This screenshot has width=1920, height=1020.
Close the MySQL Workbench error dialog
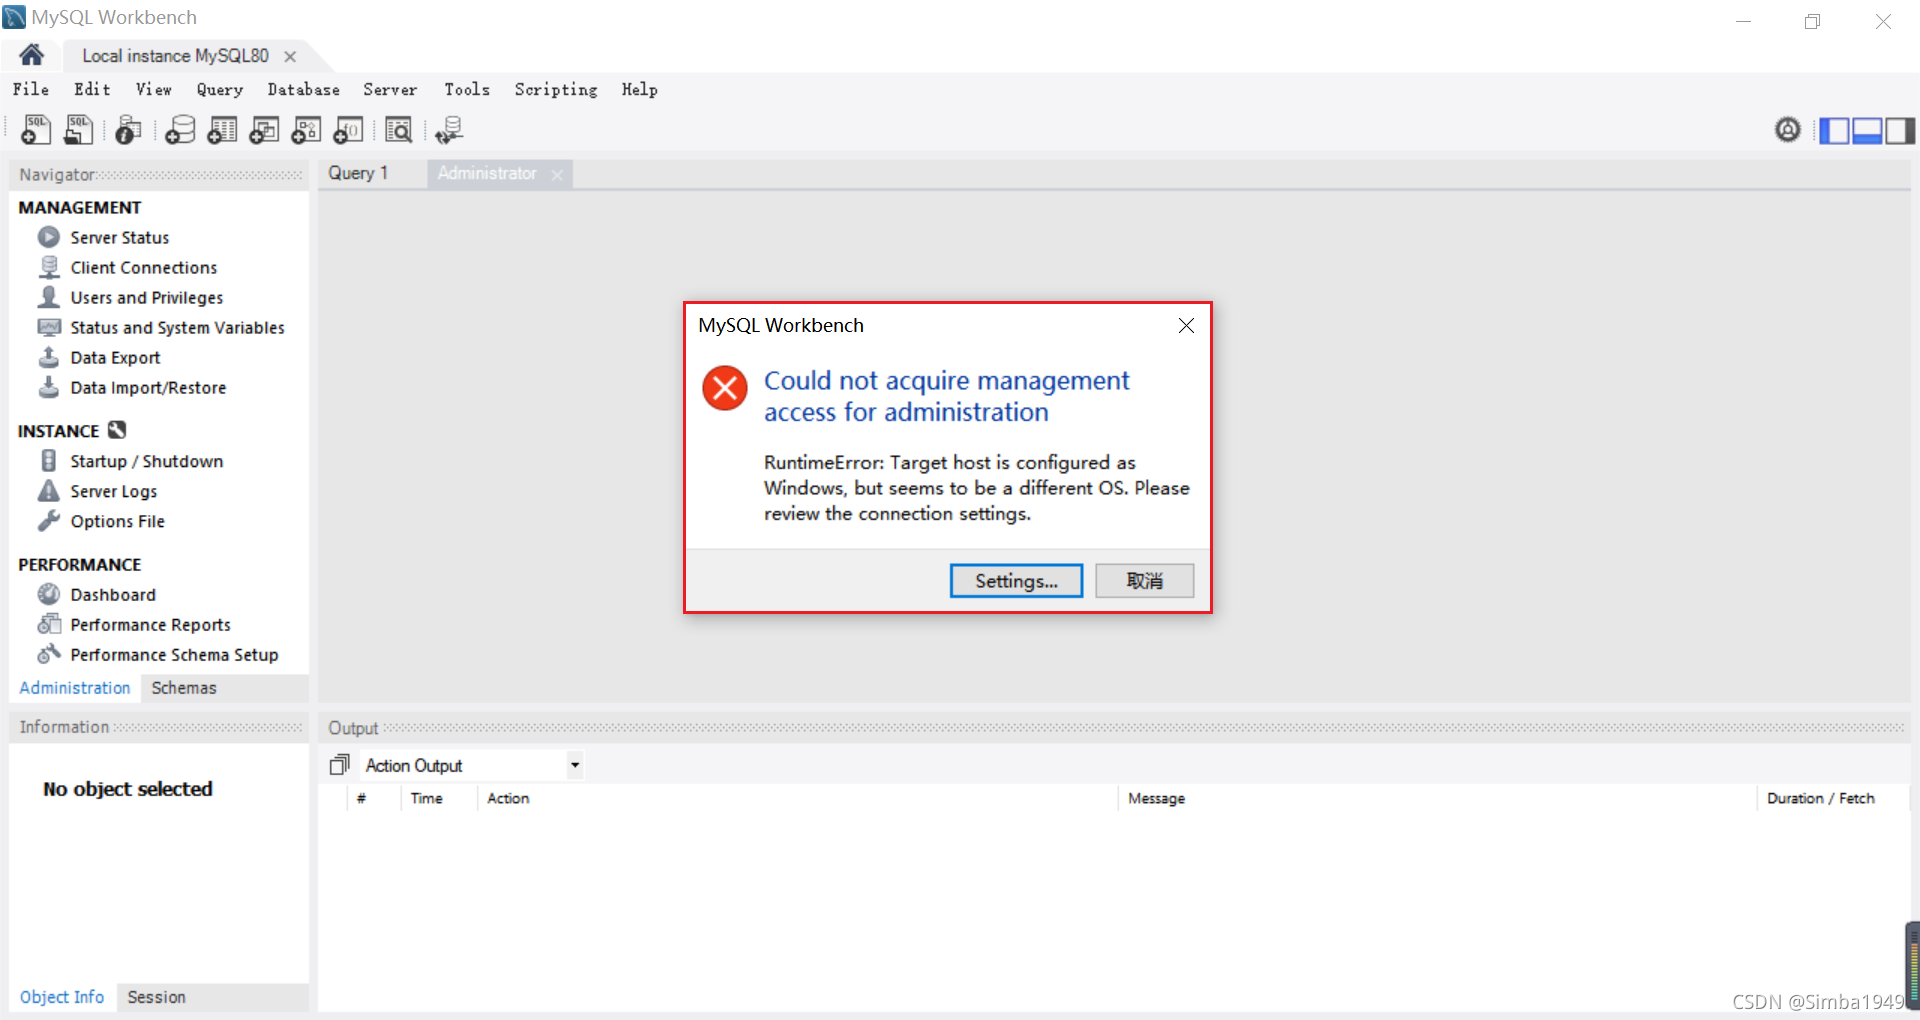click(x=1186, y=325)
